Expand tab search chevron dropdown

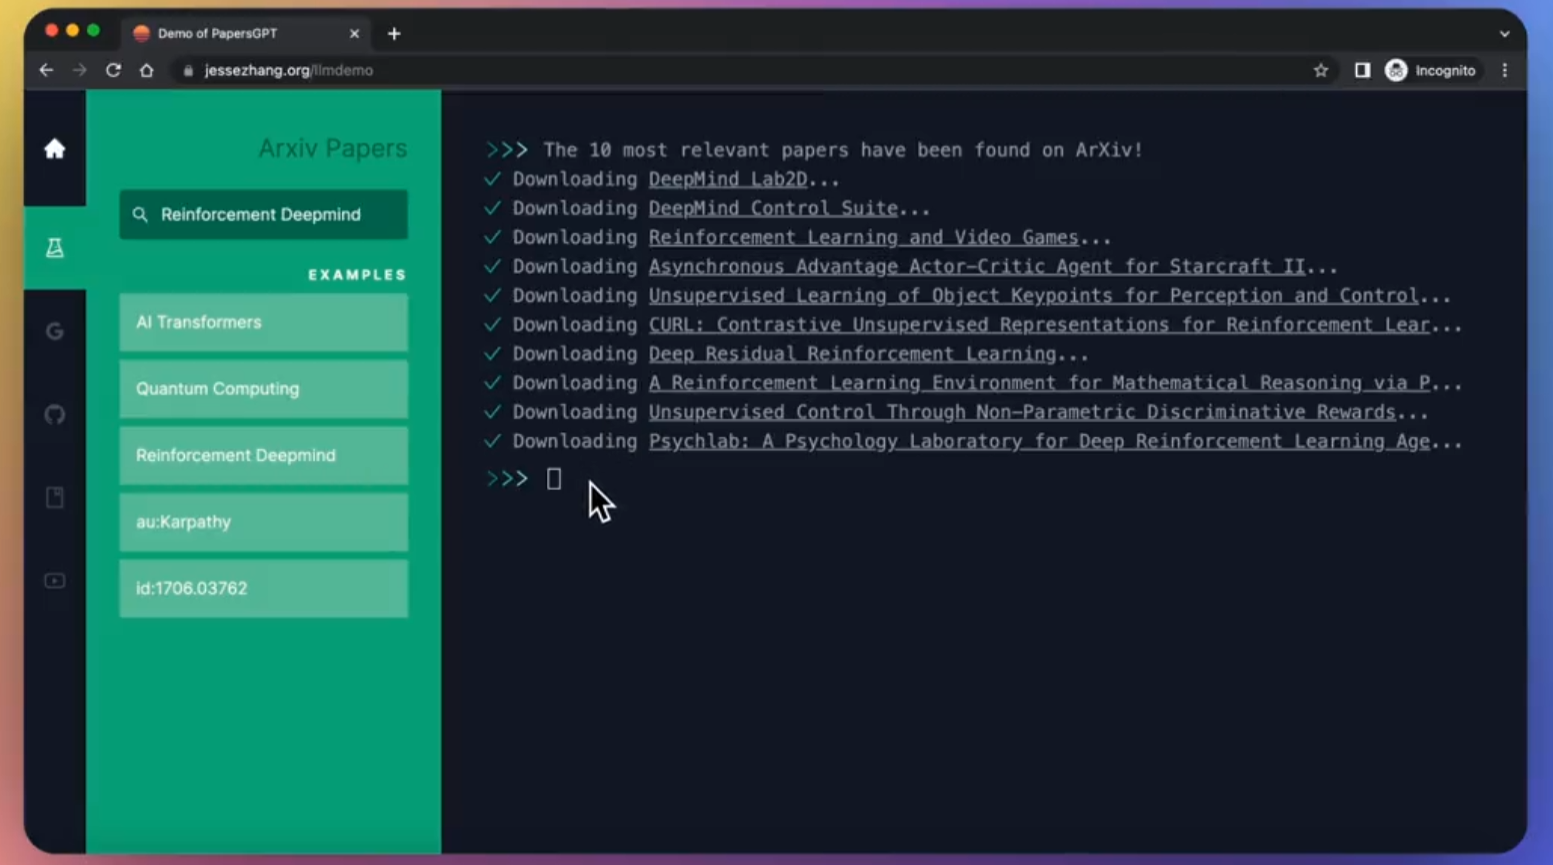[x=1504, y=34]
